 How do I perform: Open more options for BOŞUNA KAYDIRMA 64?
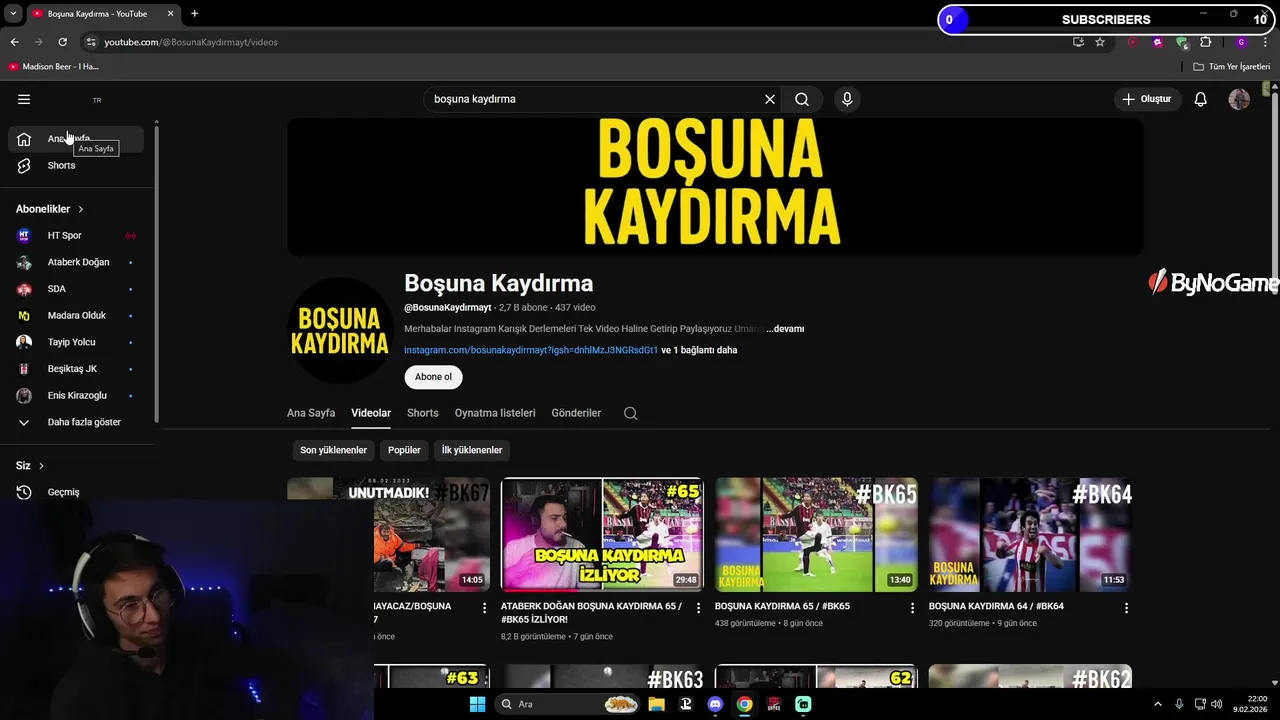(x=1126, y=608)
